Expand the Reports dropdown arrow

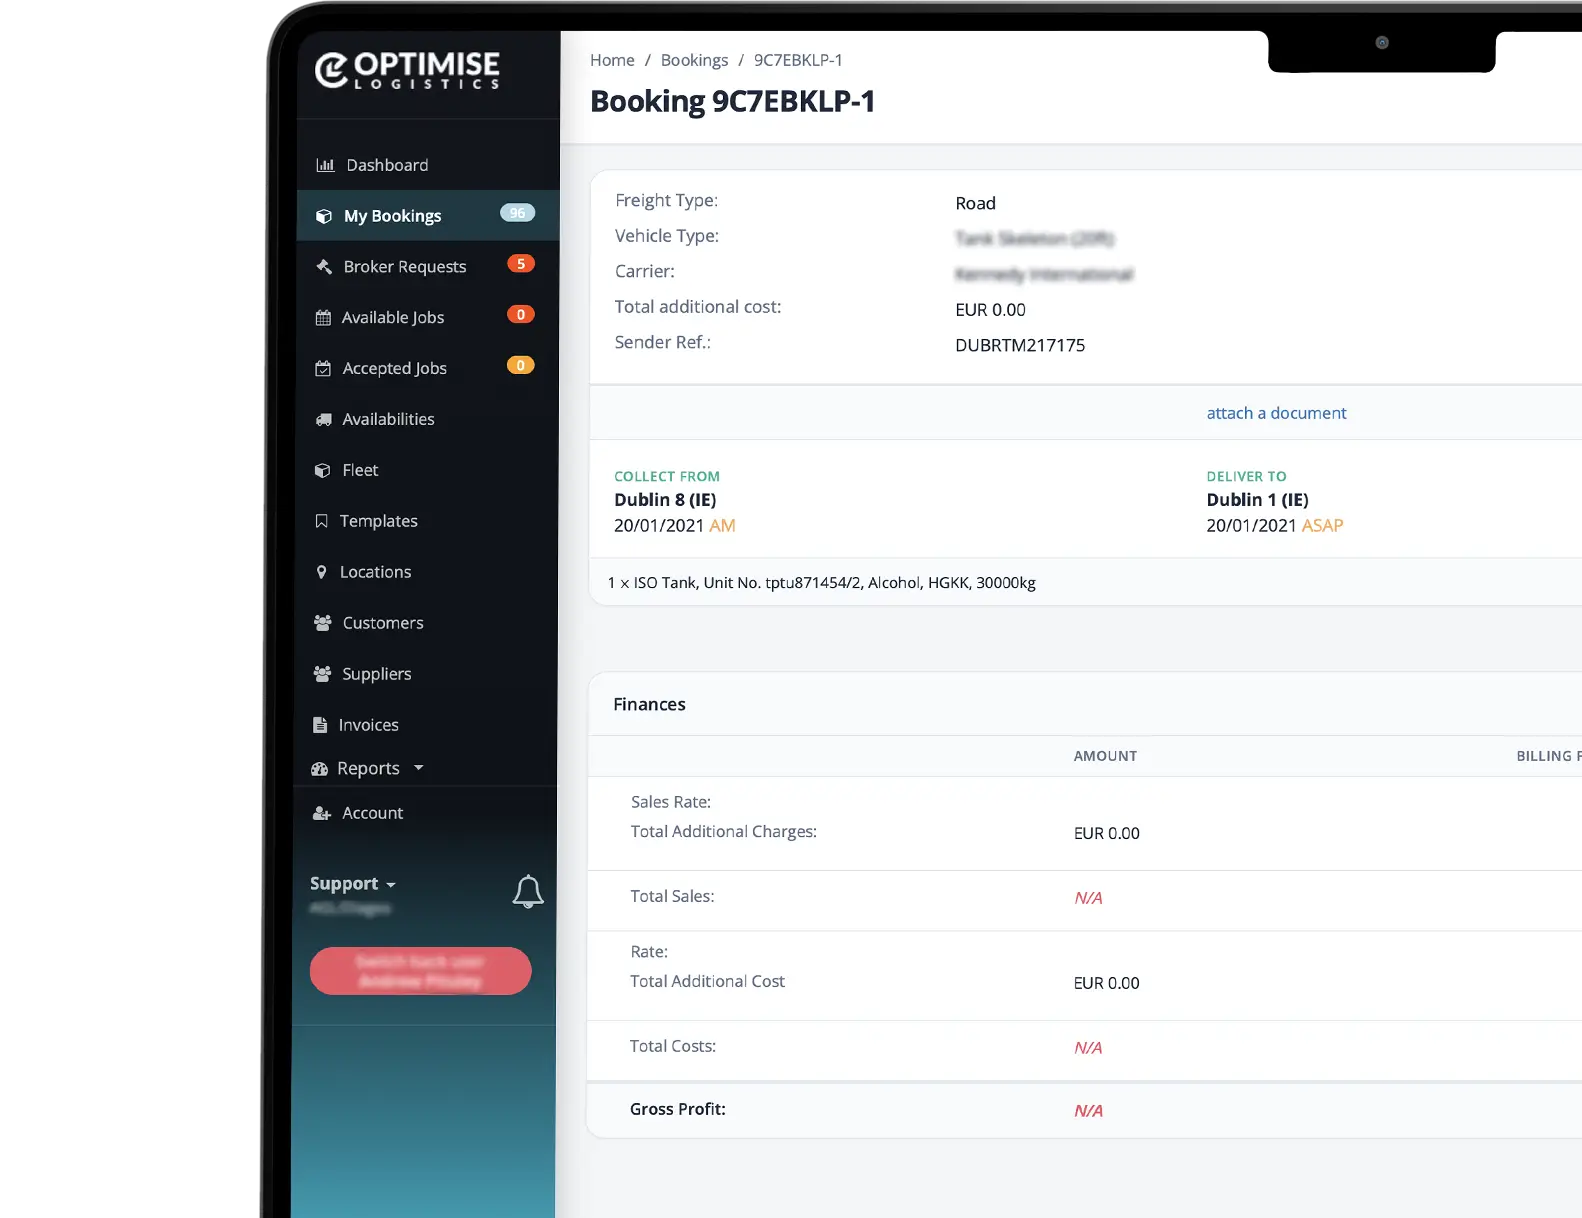[419, 768]
